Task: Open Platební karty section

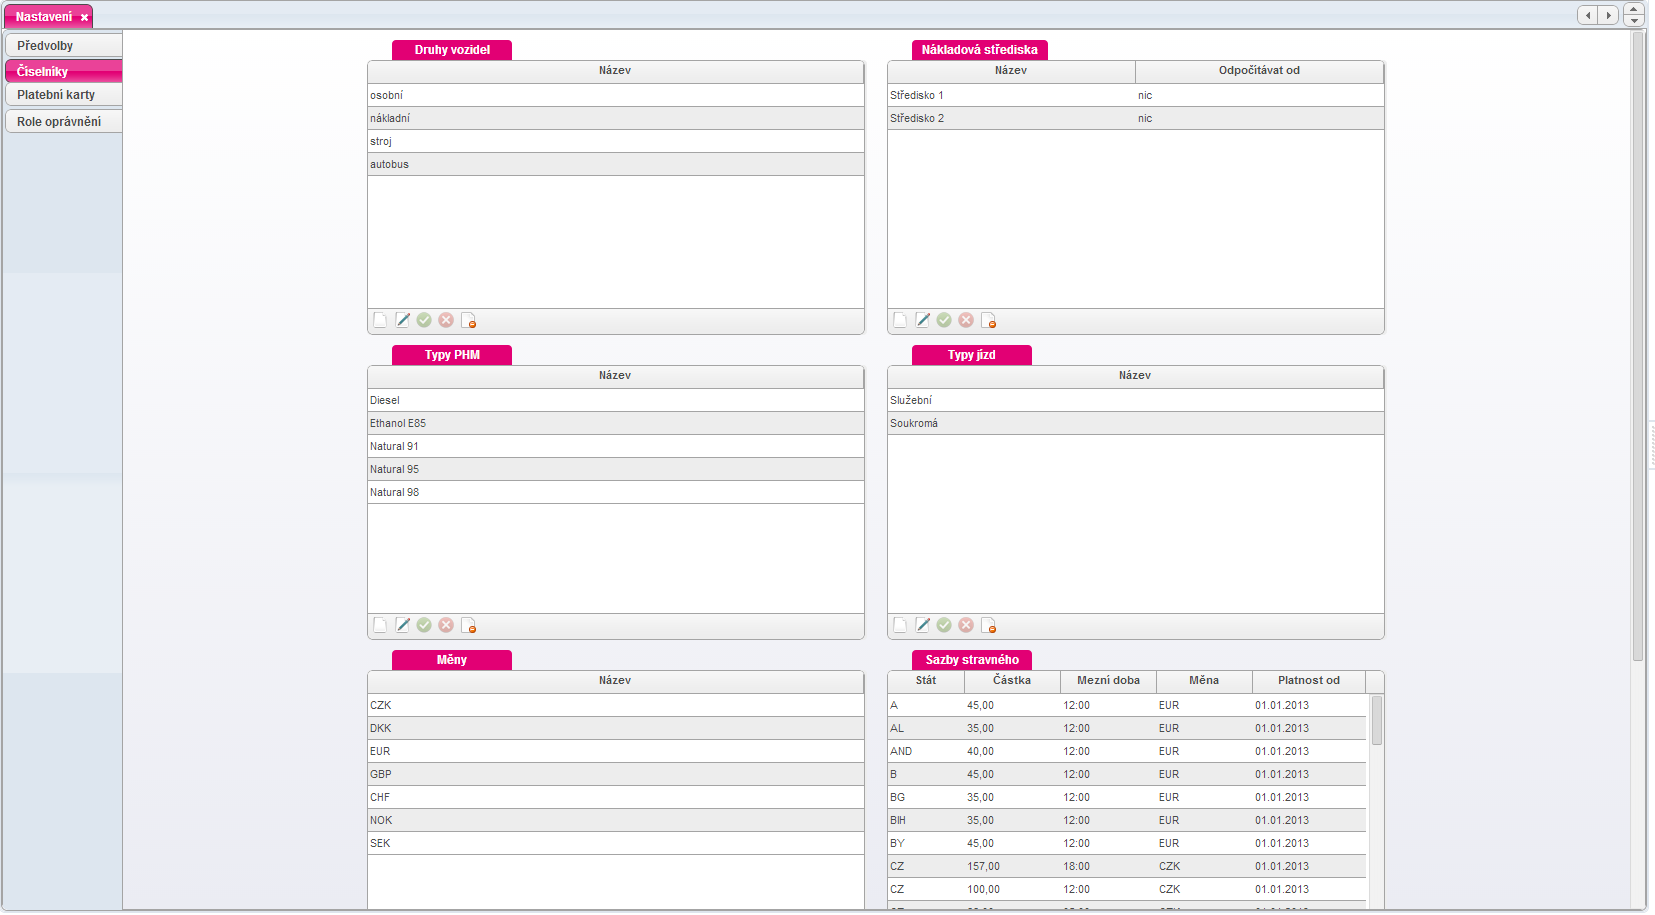Action: click(63, 95)
